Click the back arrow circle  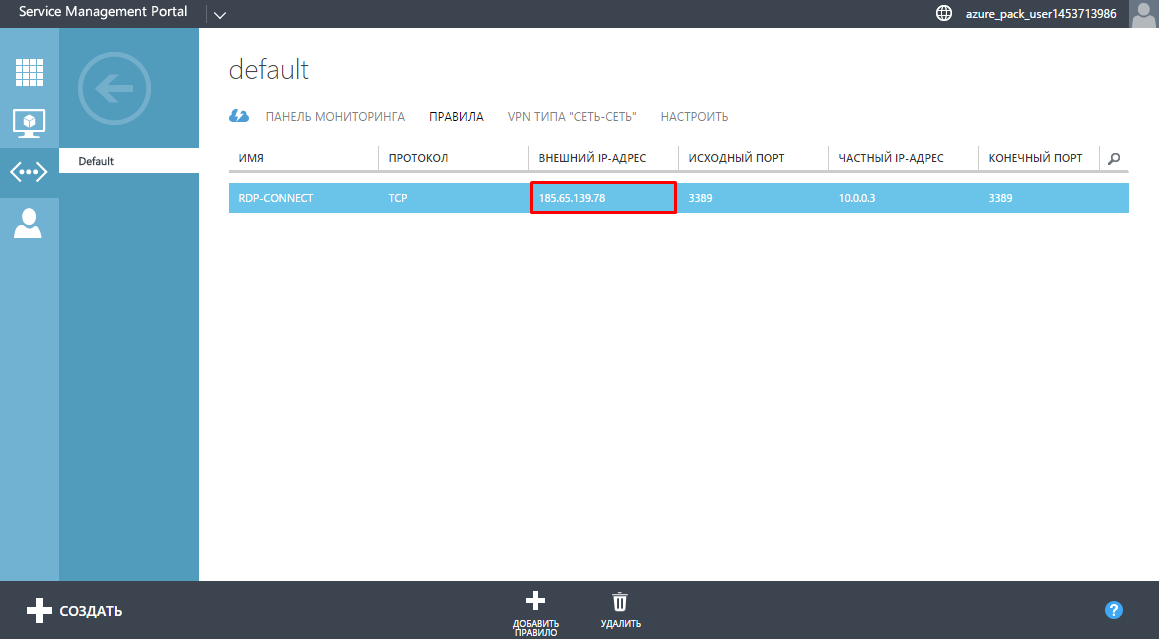[x=114, y=89]
